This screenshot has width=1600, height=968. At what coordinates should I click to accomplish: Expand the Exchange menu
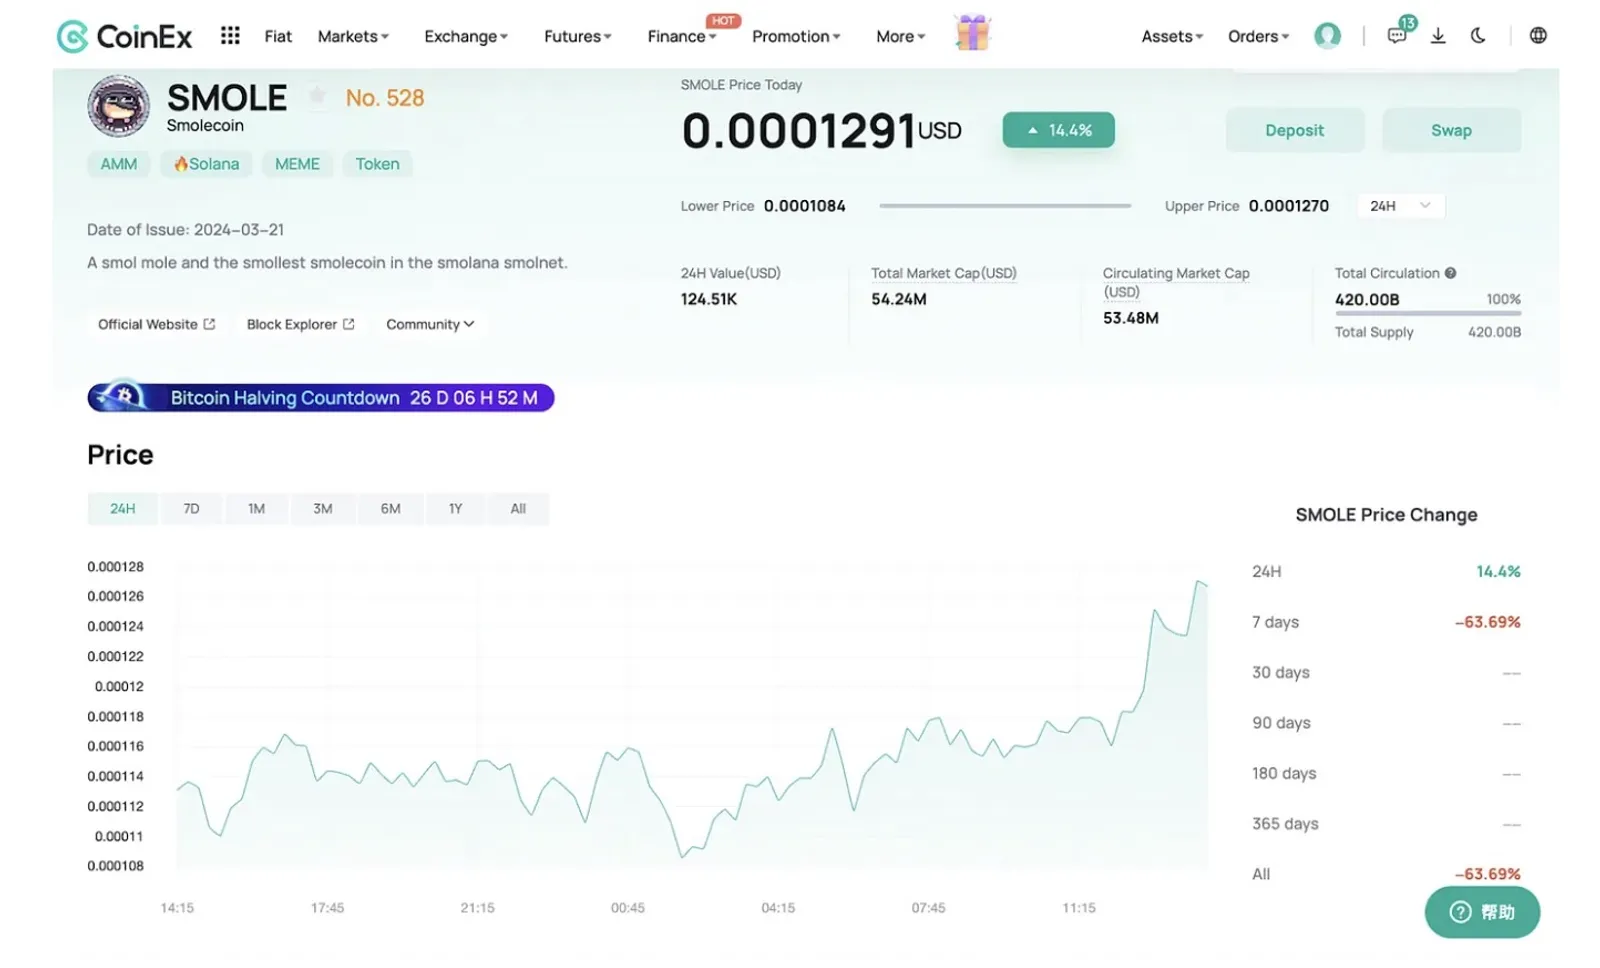466,36
